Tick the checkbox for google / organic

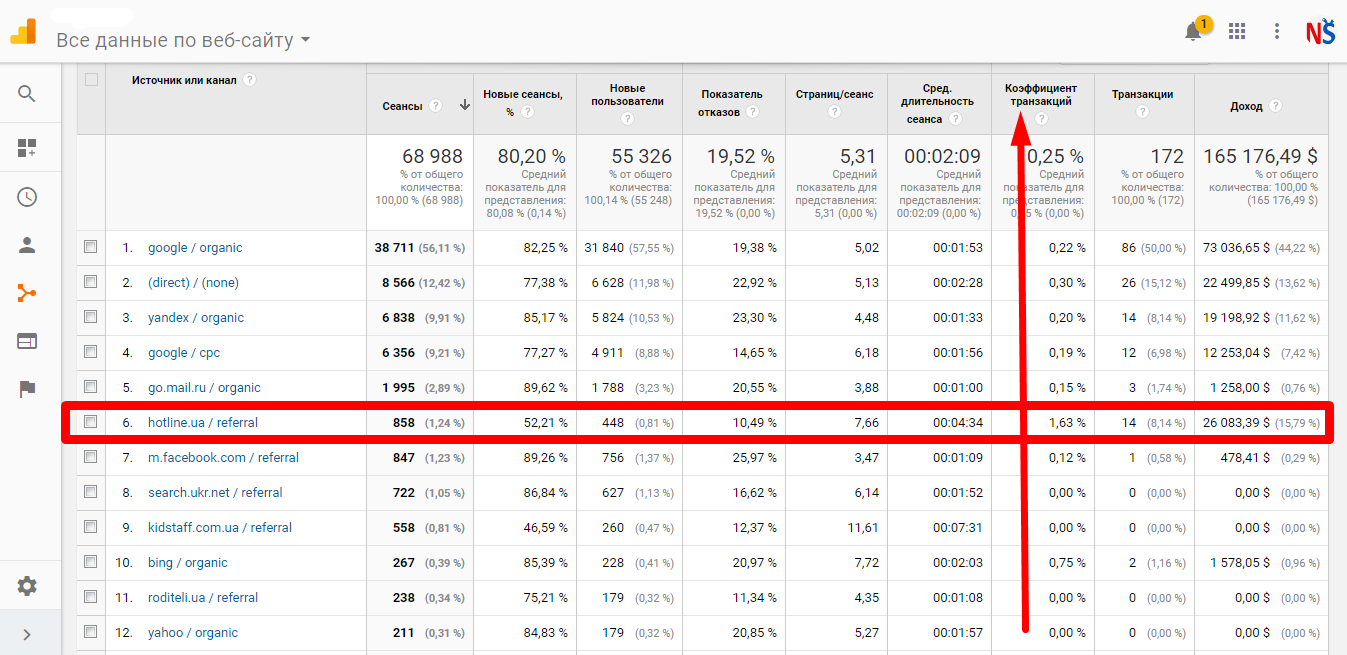pyautogui.click(x=91, y=247)
